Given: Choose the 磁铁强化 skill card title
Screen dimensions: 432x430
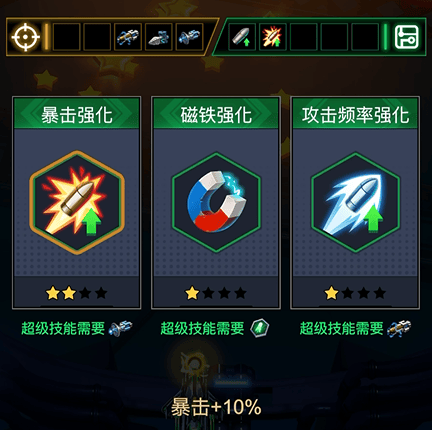Looking at the screenshot, I should pos(216,115).
